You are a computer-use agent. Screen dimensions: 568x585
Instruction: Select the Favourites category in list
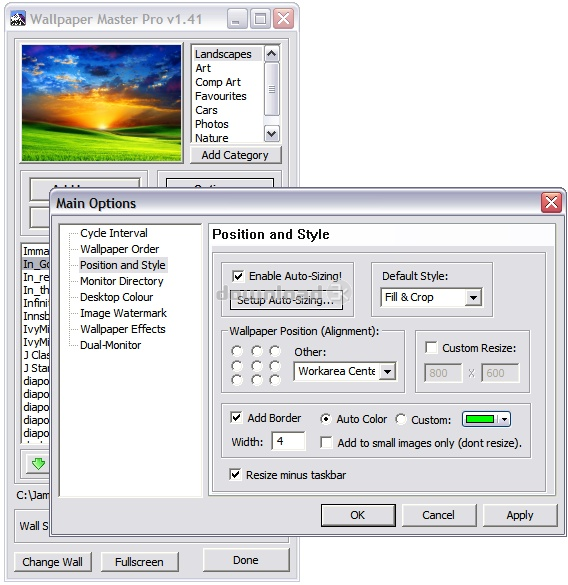coord(221,96)
